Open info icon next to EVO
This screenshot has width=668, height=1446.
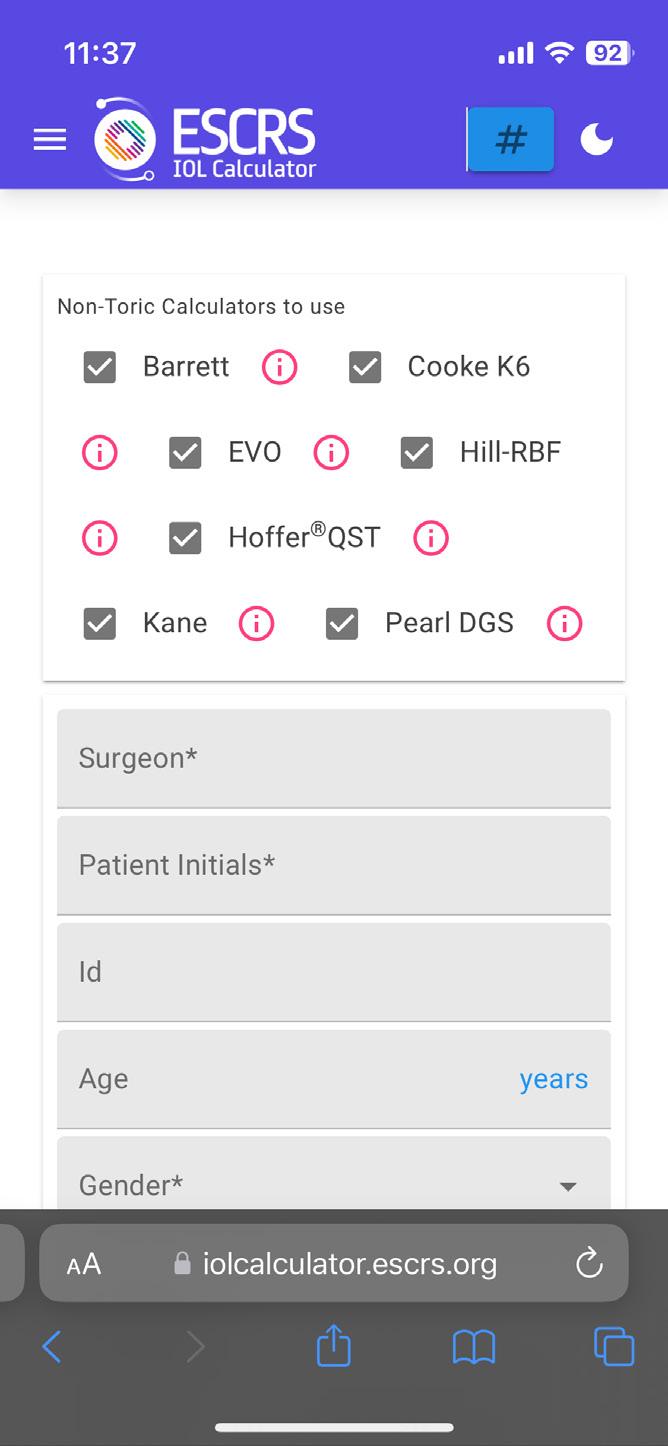[331, 453]
